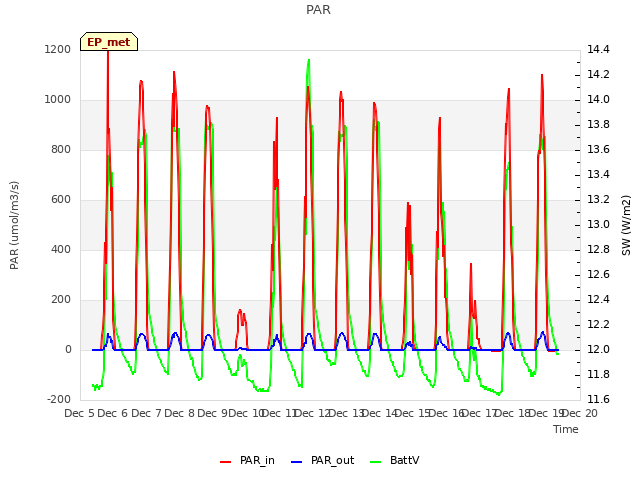The width and height of the screenshot is (640, 480).
Task: Click the SW (W/m2) right axis label
Action: 626,225
